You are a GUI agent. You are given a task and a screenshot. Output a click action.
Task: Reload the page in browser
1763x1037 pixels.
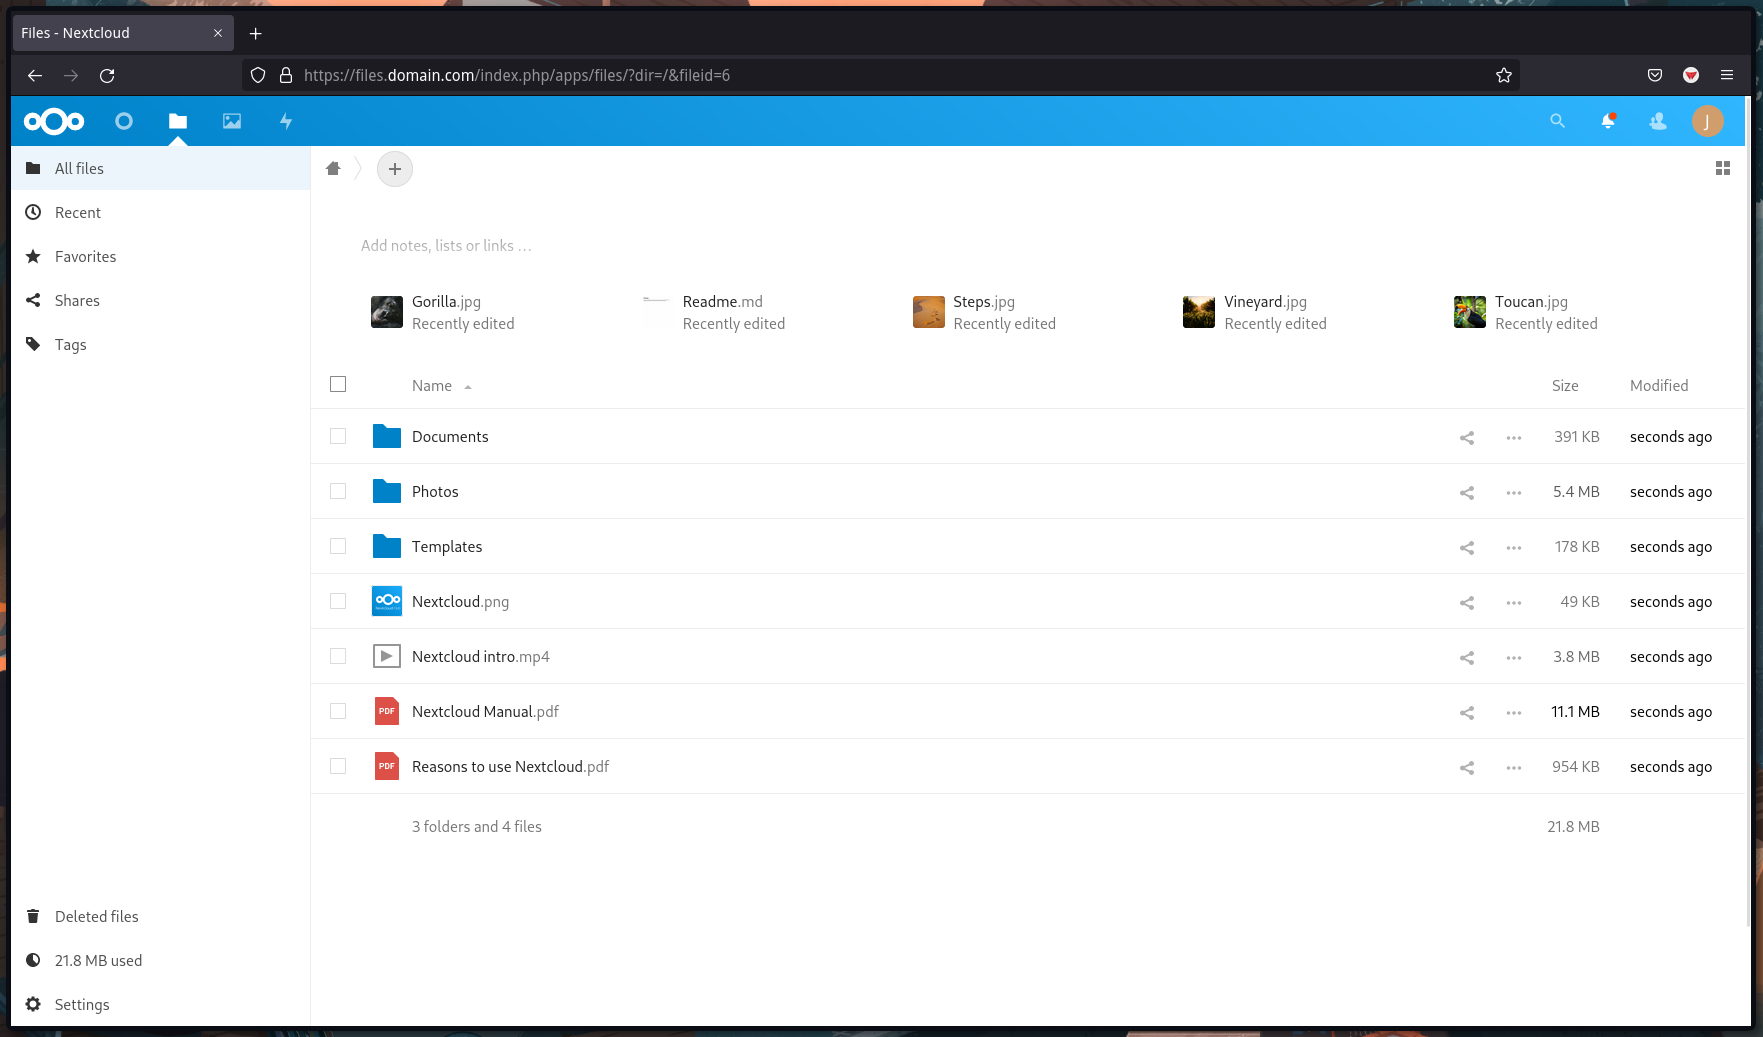(107, 75)
